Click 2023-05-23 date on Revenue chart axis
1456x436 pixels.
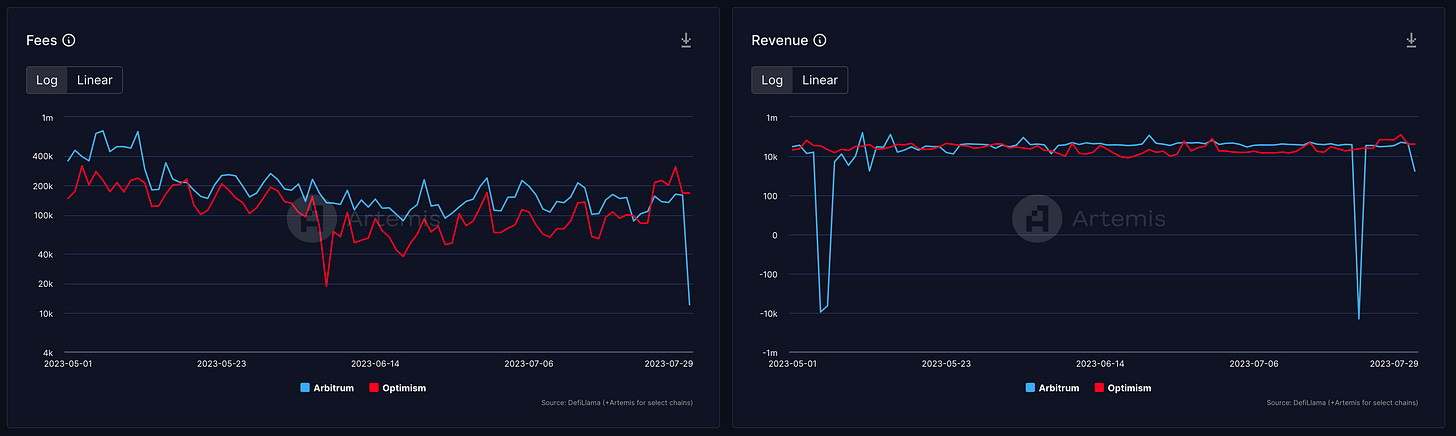pos(946,364)
